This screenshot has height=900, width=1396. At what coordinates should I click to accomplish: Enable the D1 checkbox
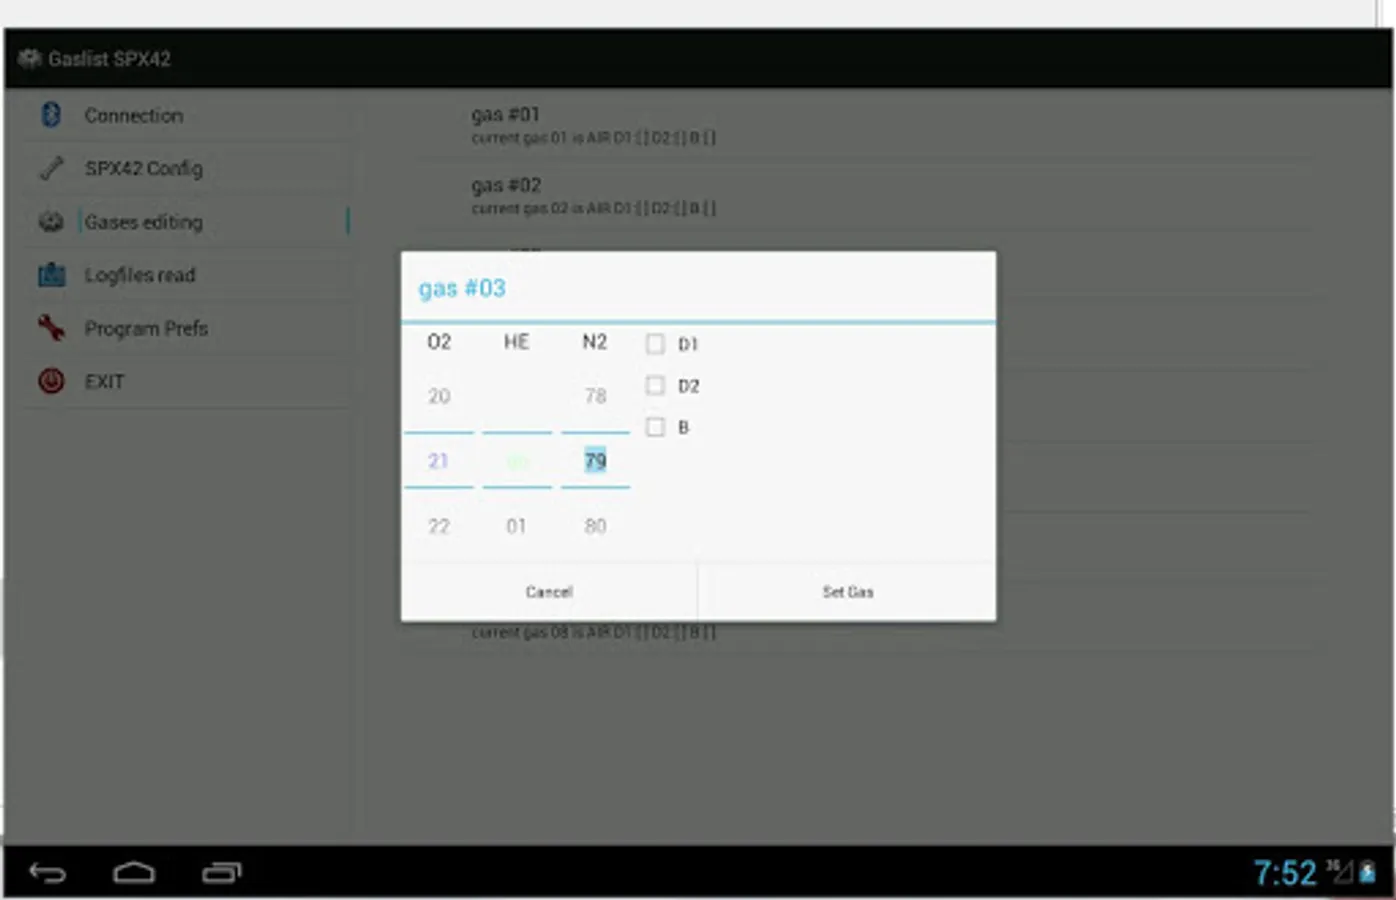(655, 343)
